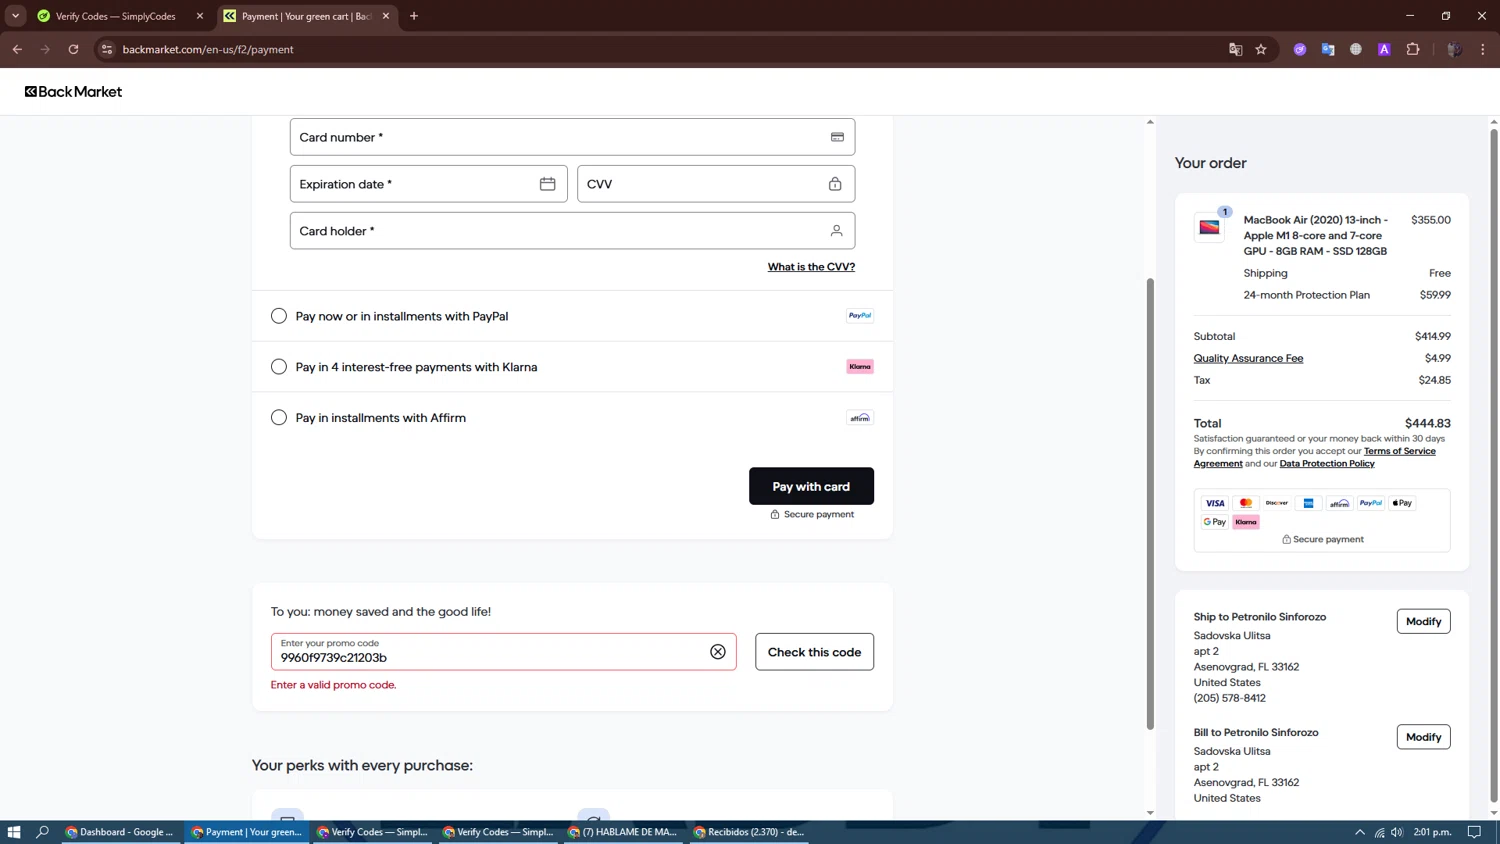Open the notification center icon in system tray
The height and width of the screenshot is (844, 1500).
pos(1474,832)
